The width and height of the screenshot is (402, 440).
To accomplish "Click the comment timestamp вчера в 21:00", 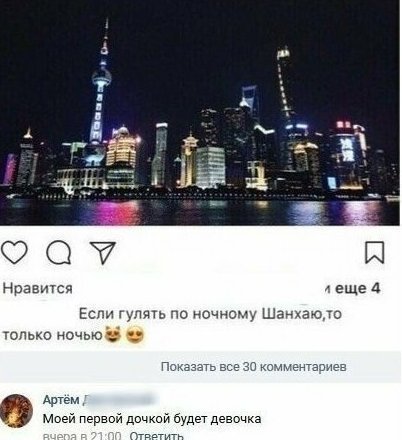I will coord(82,436).
